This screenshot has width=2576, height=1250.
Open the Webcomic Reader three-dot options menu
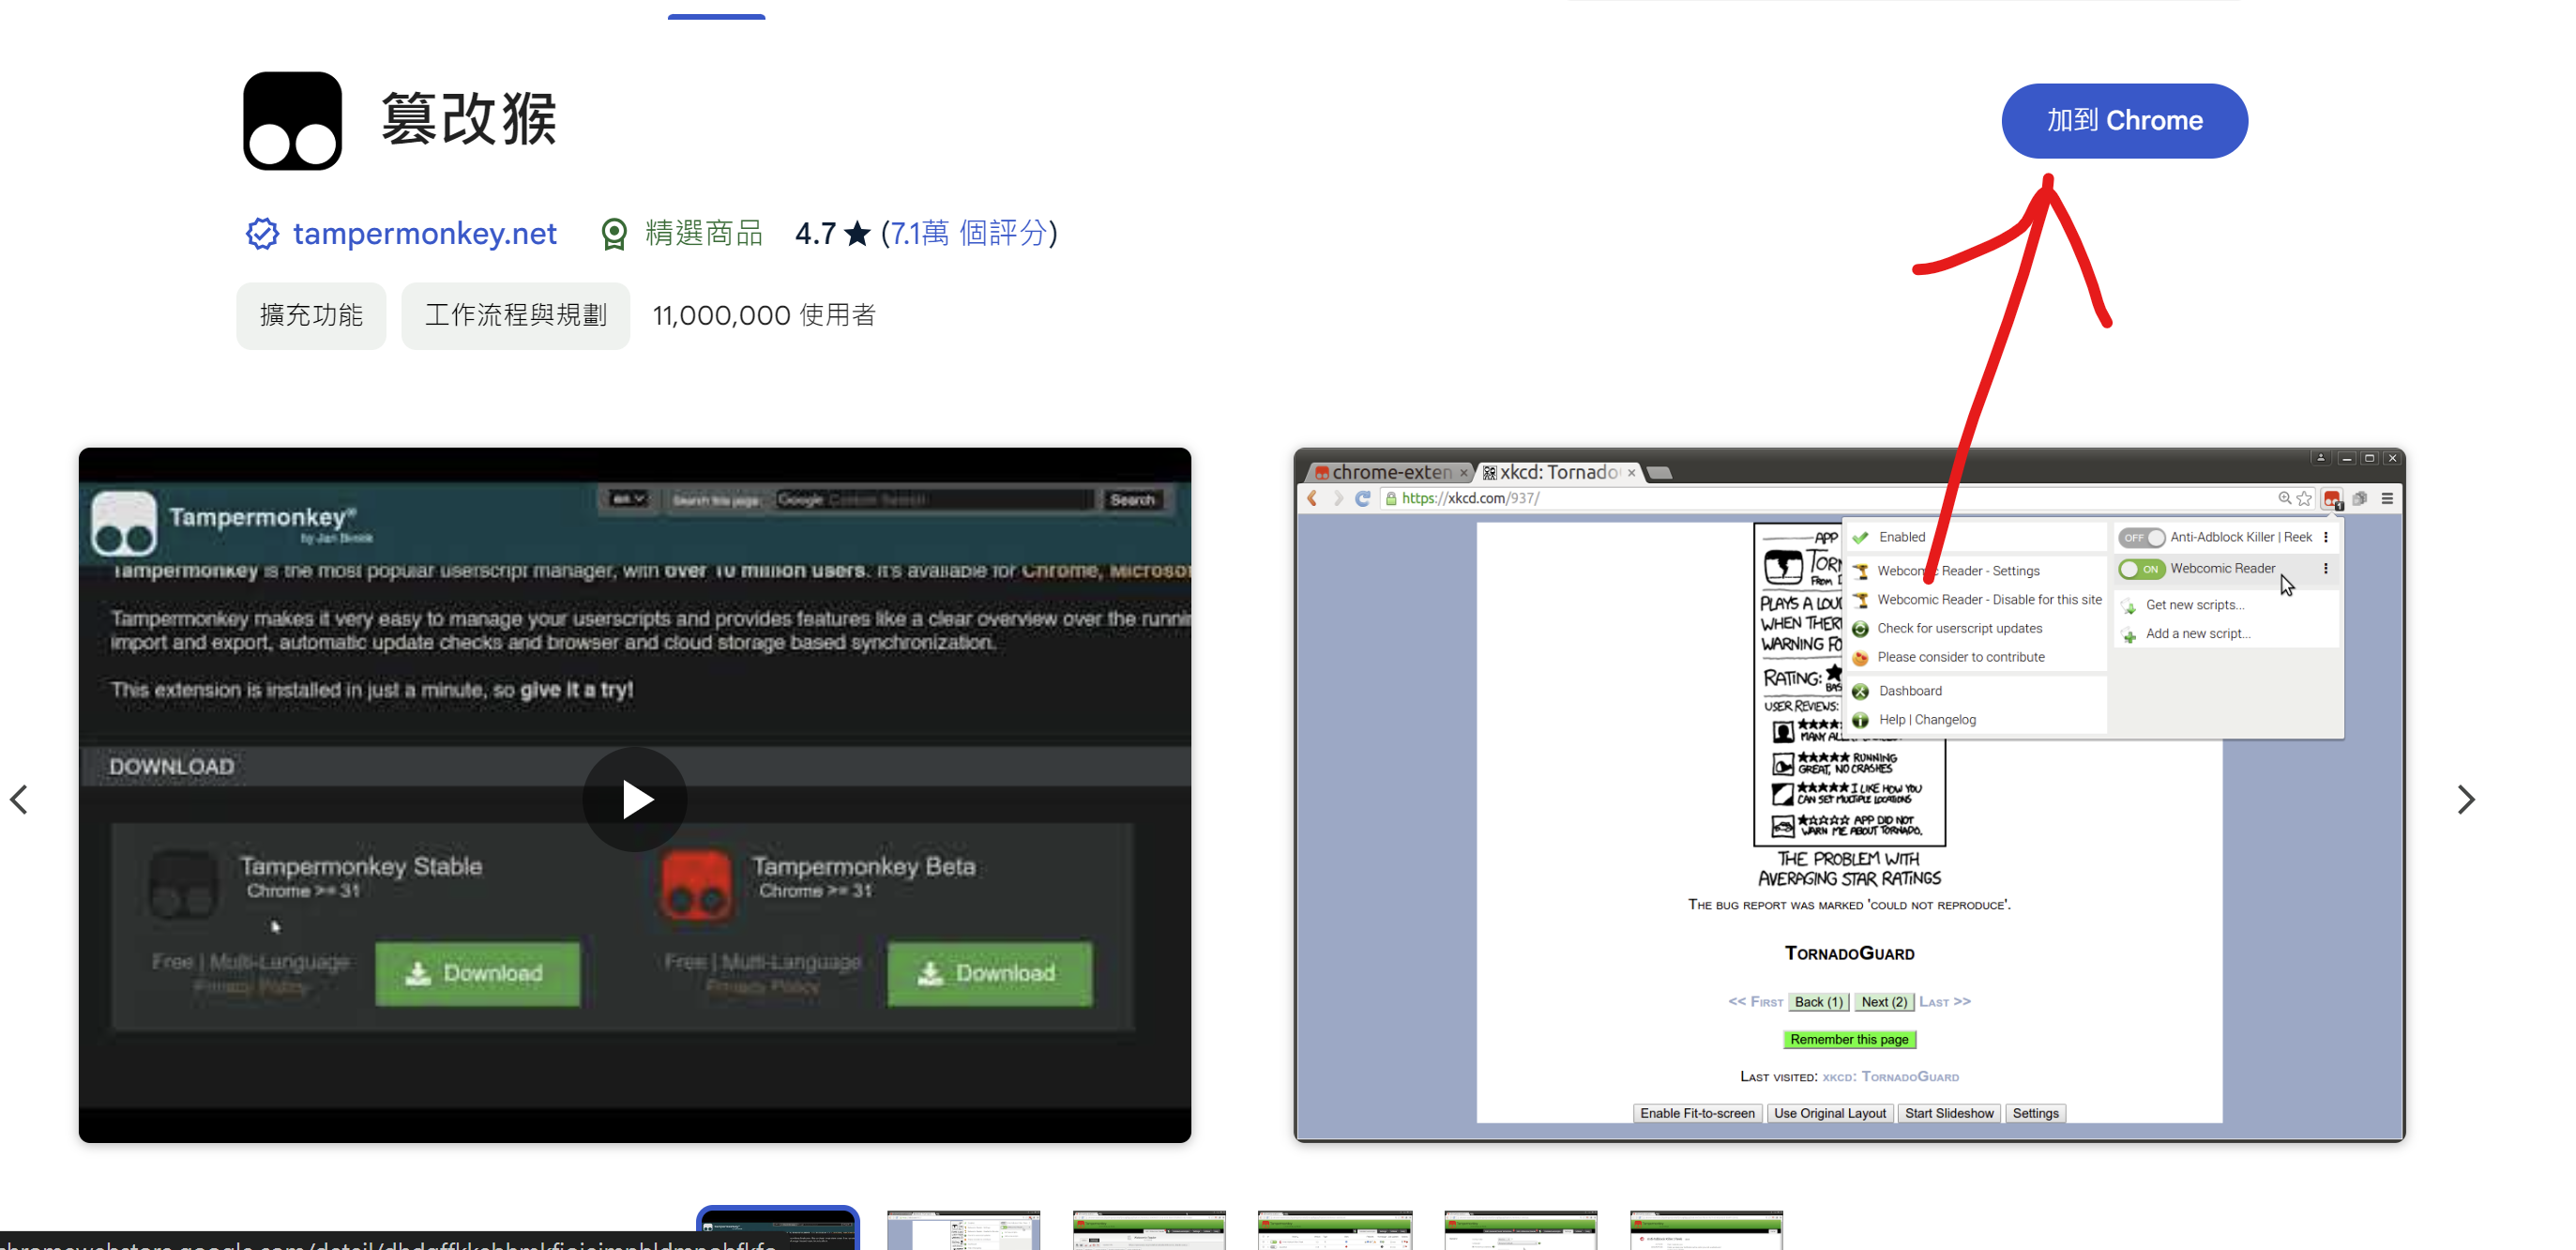click(2326, 569)
